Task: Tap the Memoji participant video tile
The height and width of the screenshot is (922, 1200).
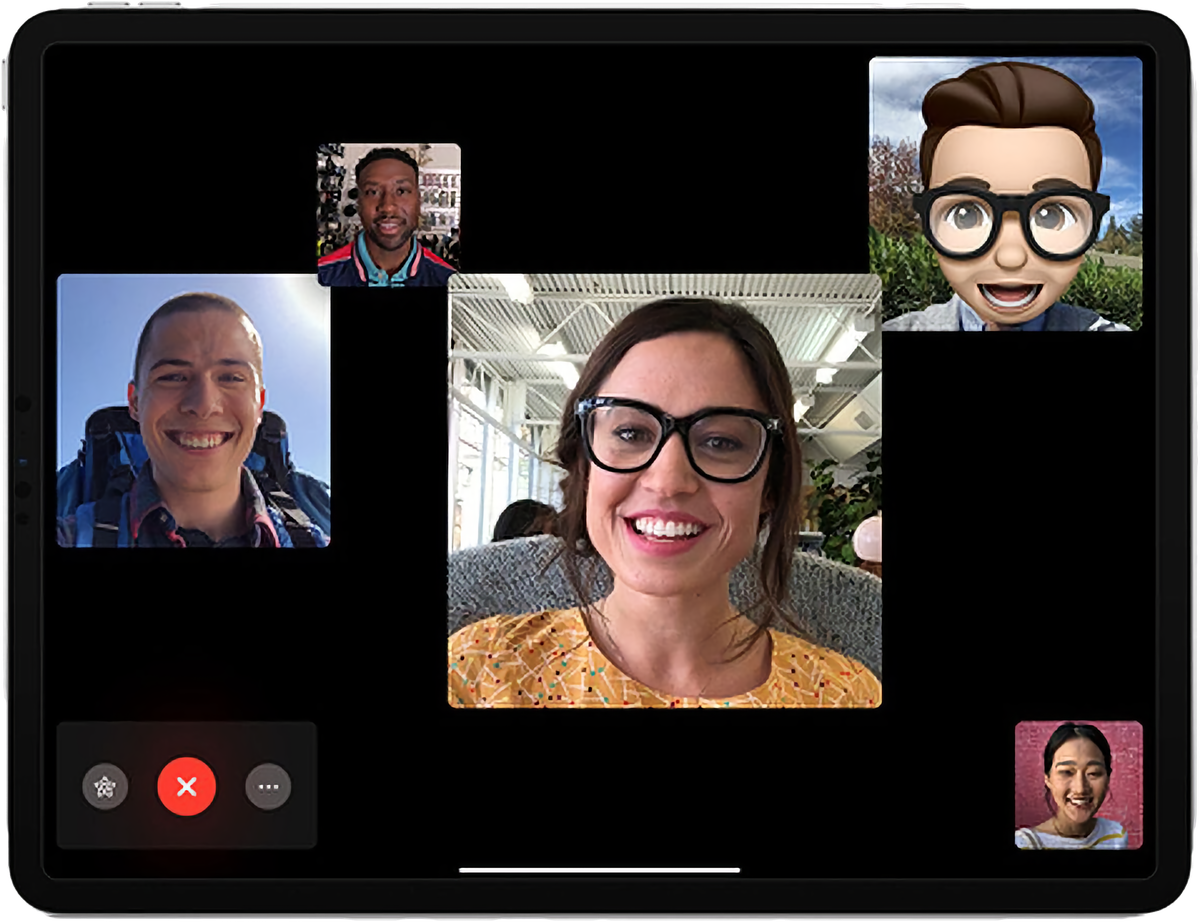Action: tap(1006, 194)
